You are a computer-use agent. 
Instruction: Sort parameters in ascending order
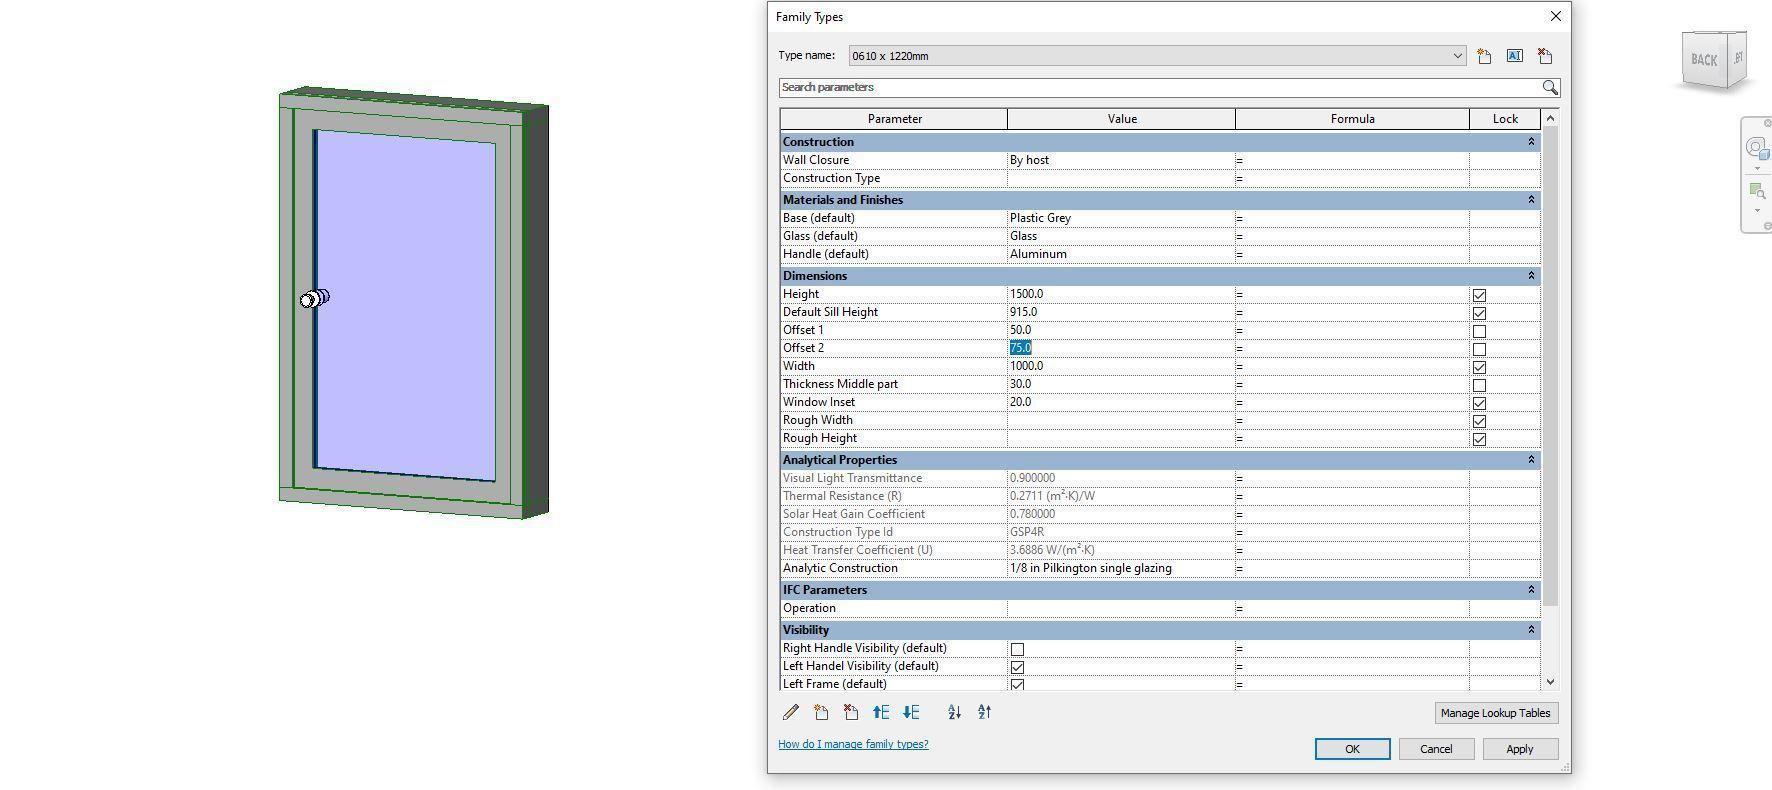pos(954,712)
